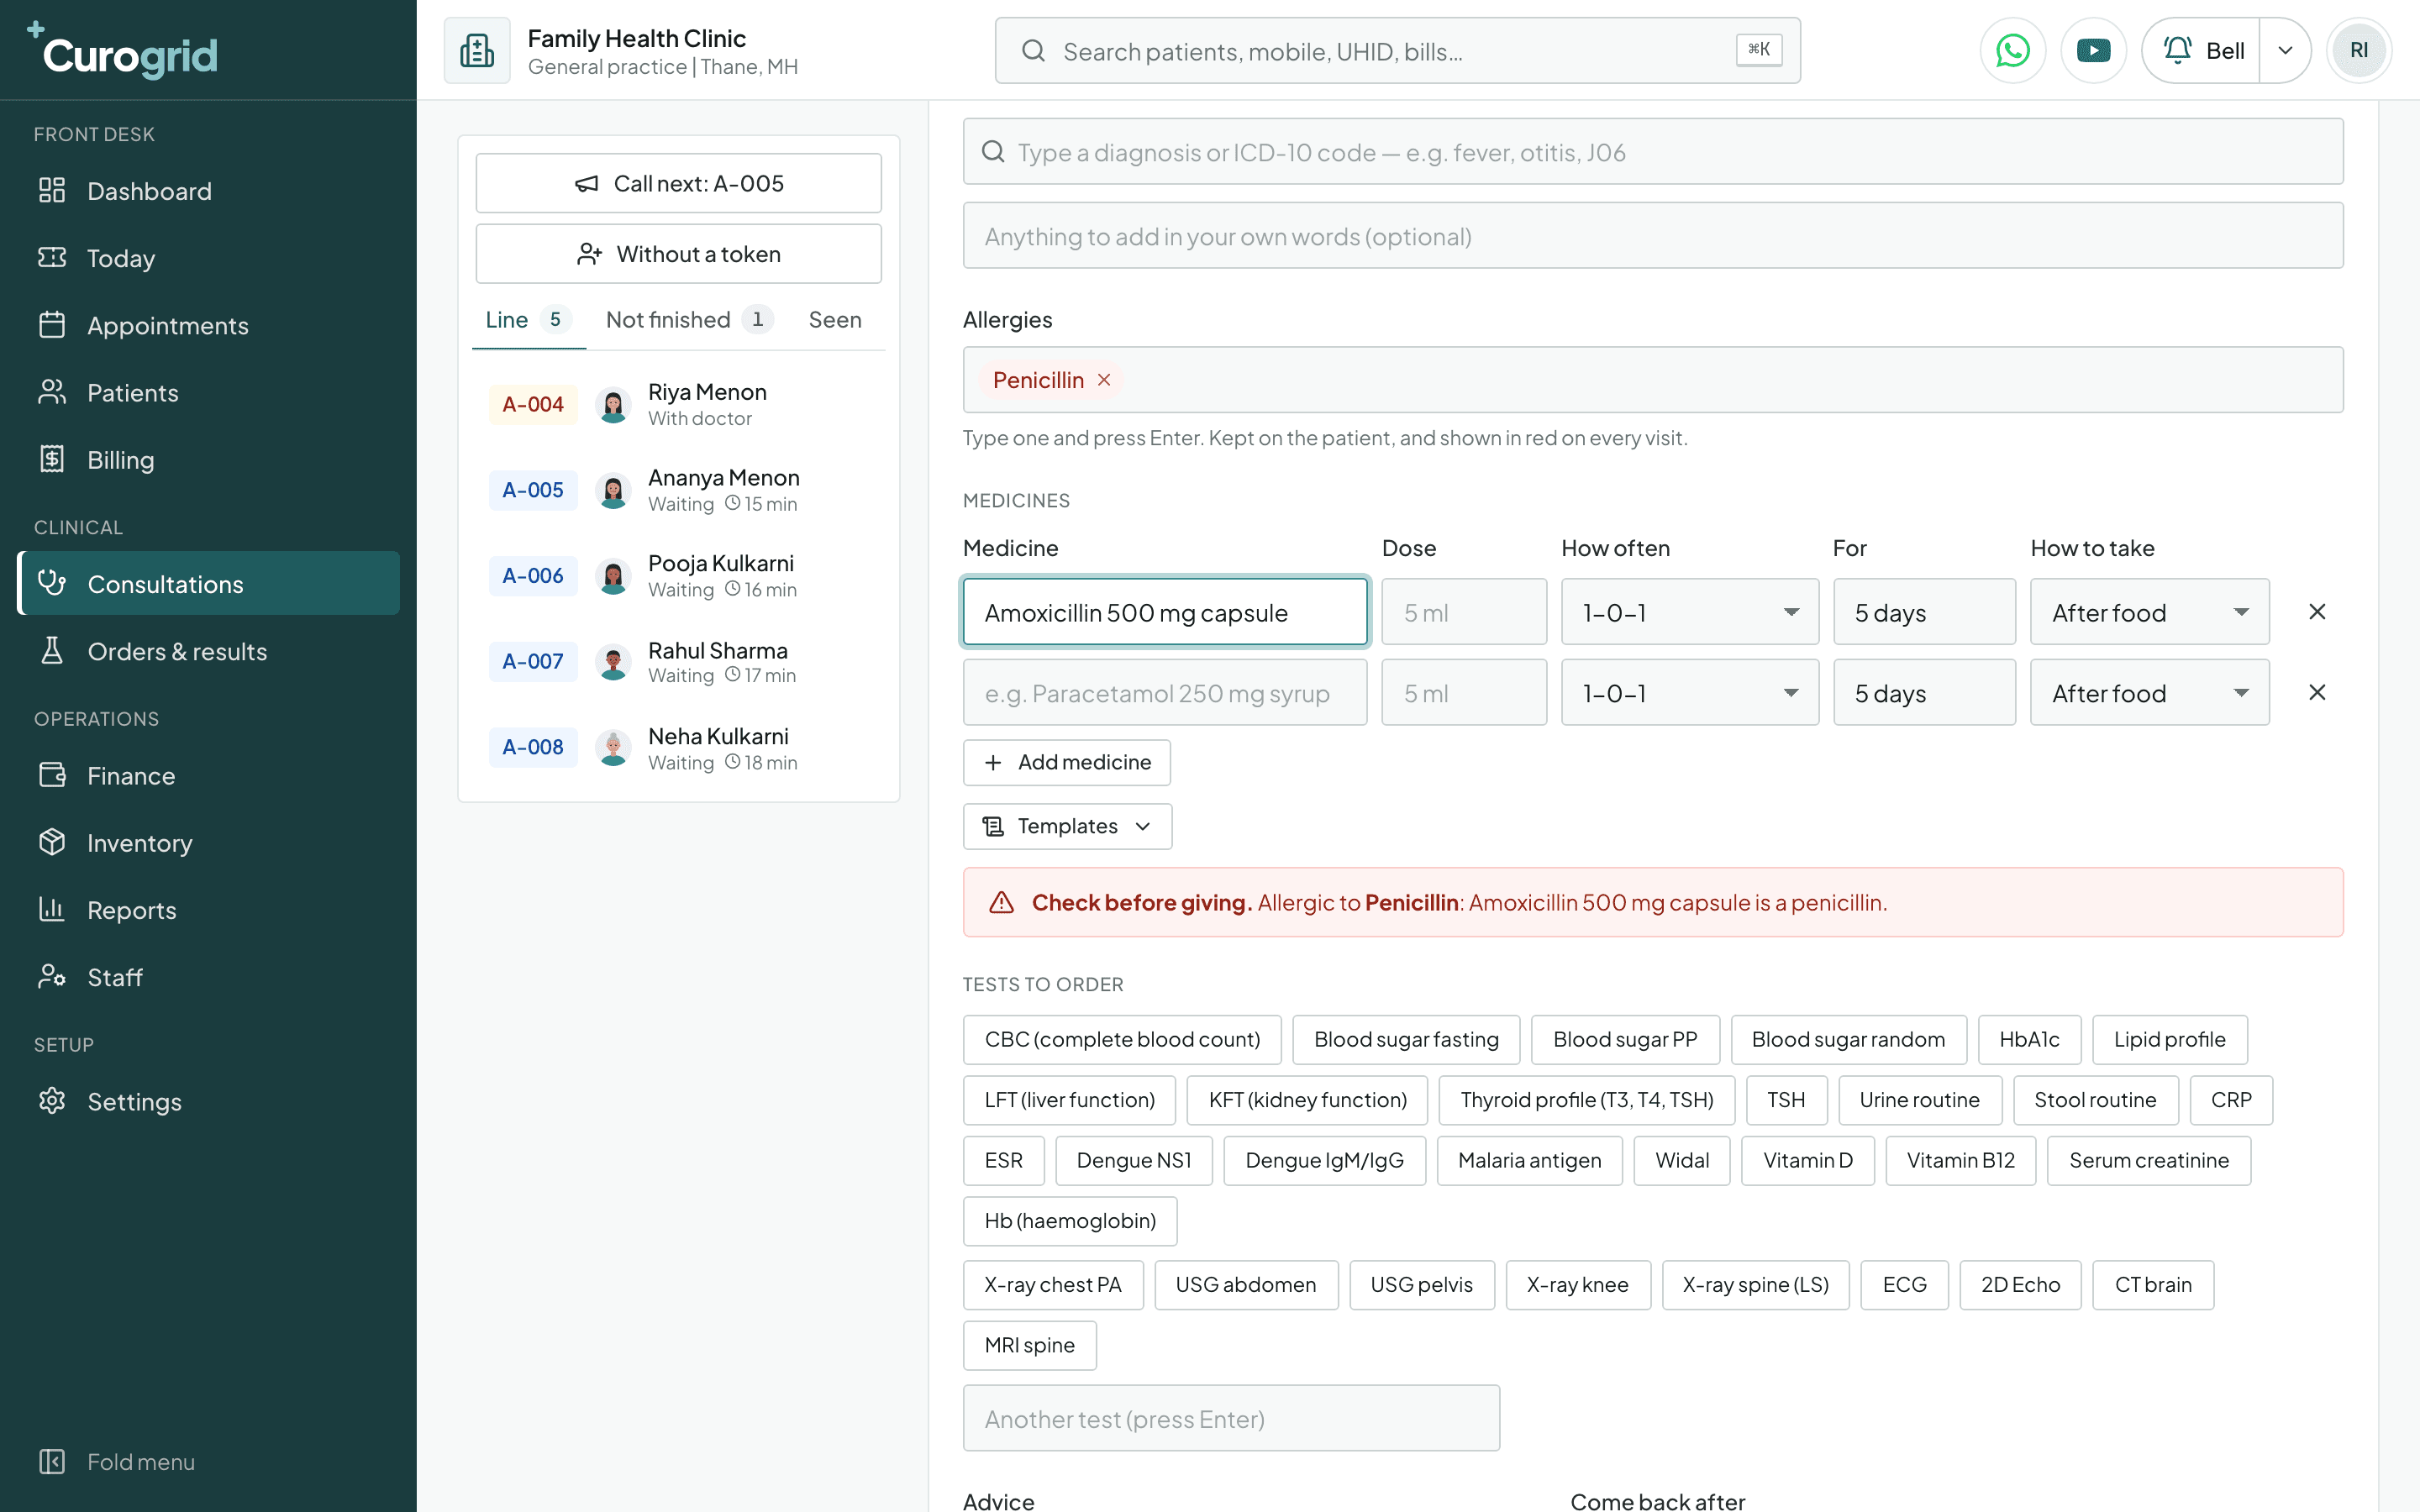Click Add medicine button

pos(1067,762)
